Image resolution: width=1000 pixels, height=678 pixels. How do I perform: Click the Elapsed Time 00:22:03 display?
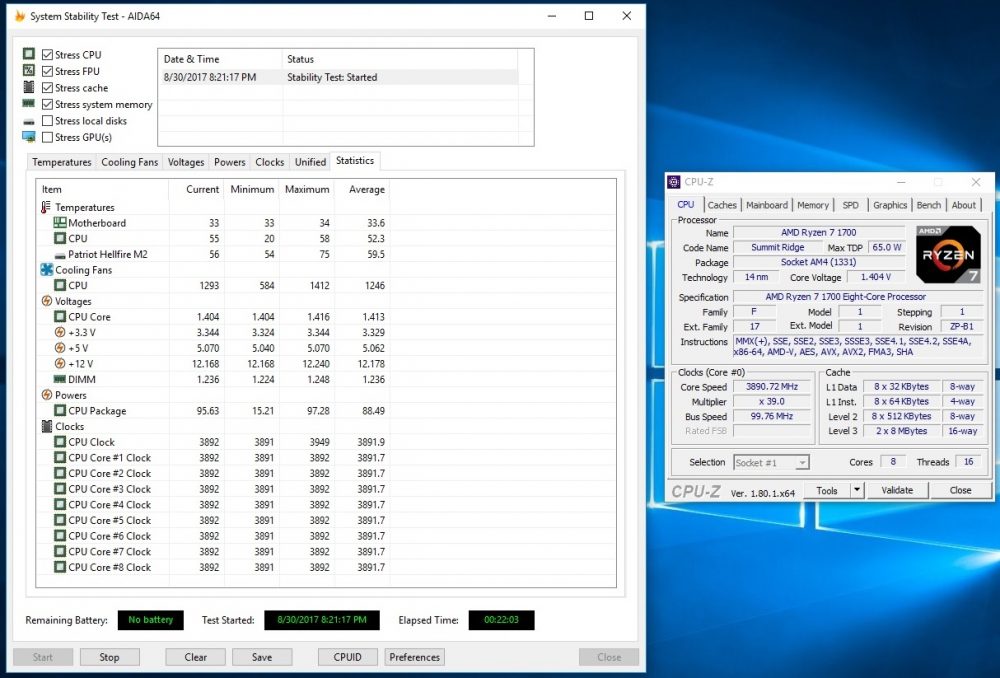click(x=501, y=620)
